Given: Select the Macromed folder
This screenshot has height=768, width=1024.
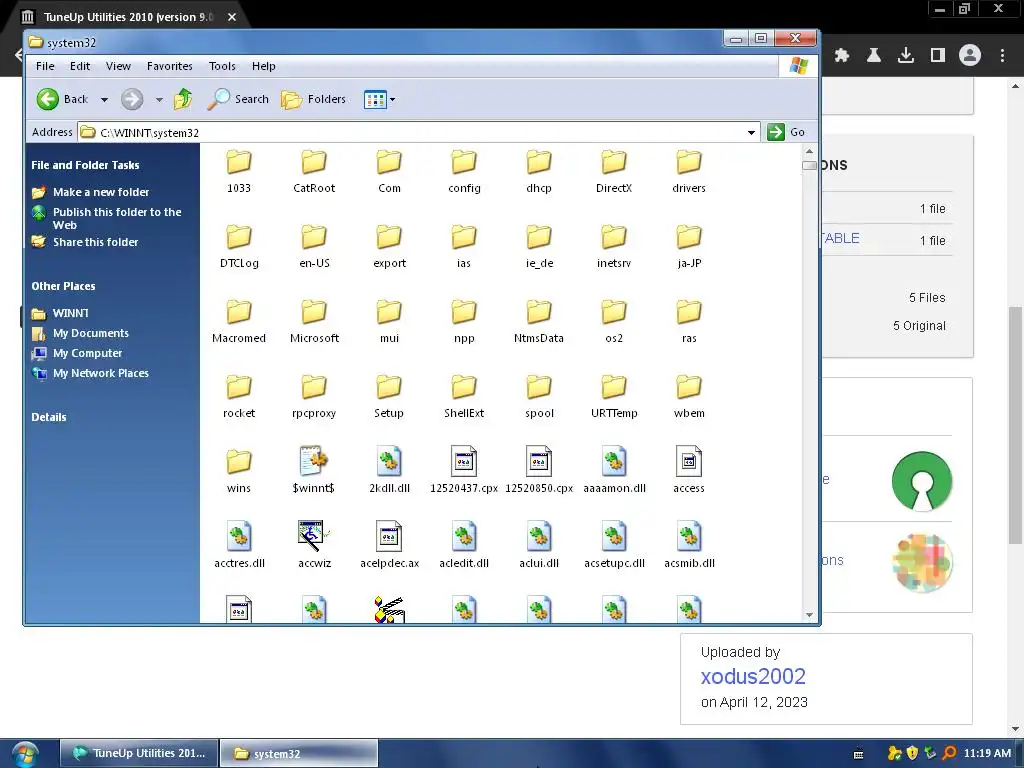Looking at the screenshot, I should [239, 323].
